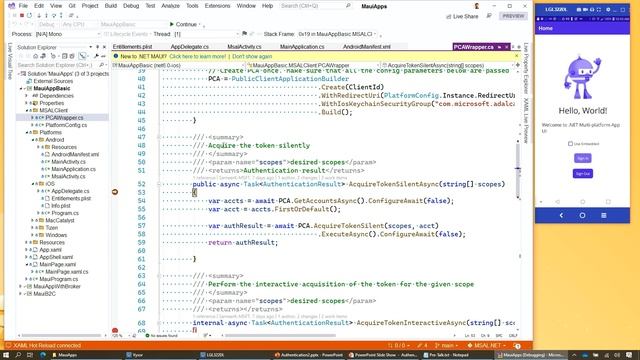The image size is (640, 360).
Task: Switch to the MsalActivity.cs tab
Action: click(244, 47)
